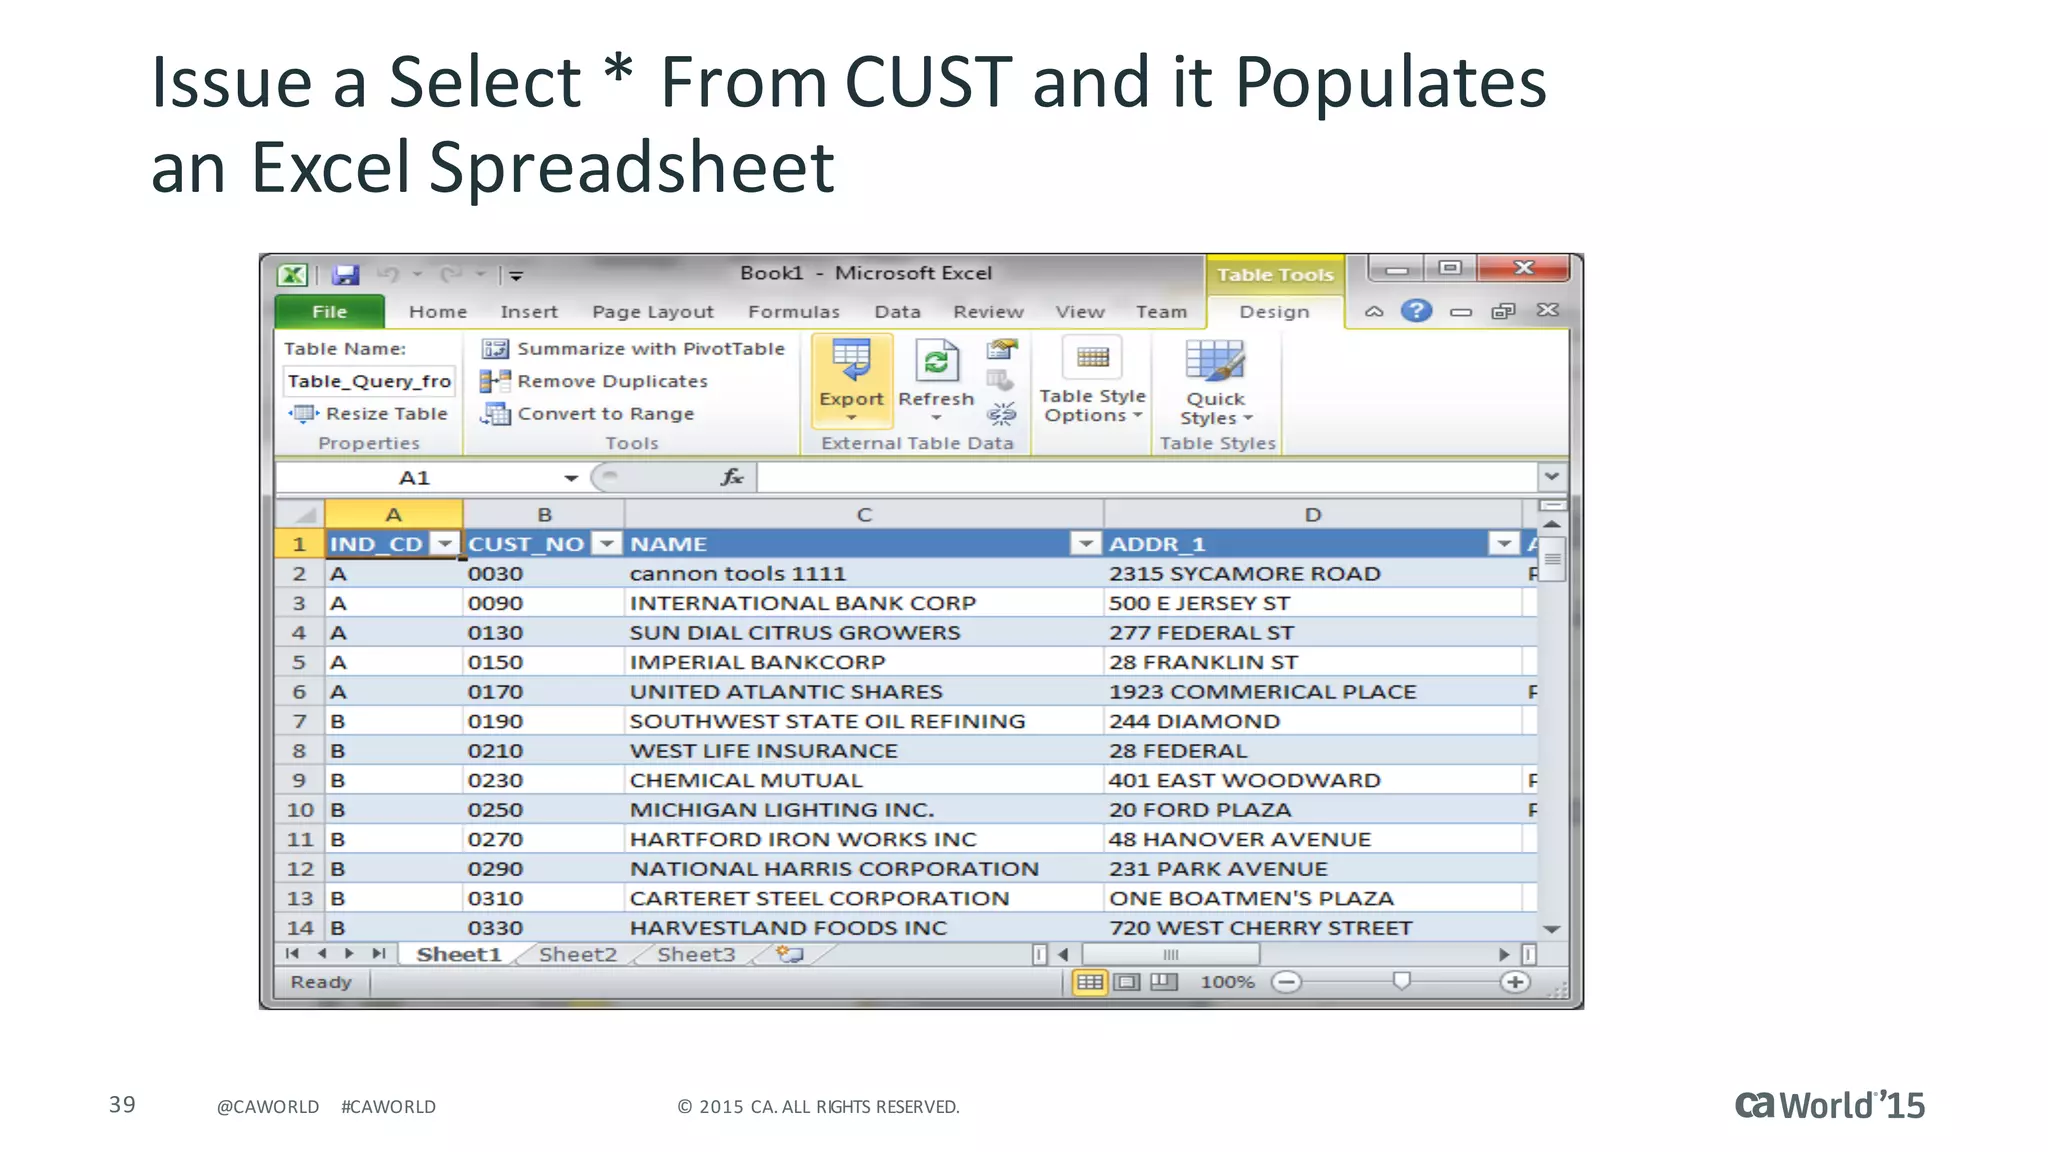The width and height of the screenshot is (2048, 1152).
Task: Select Page Break Preview icon in status bar
Action: tap(1163, 982)
